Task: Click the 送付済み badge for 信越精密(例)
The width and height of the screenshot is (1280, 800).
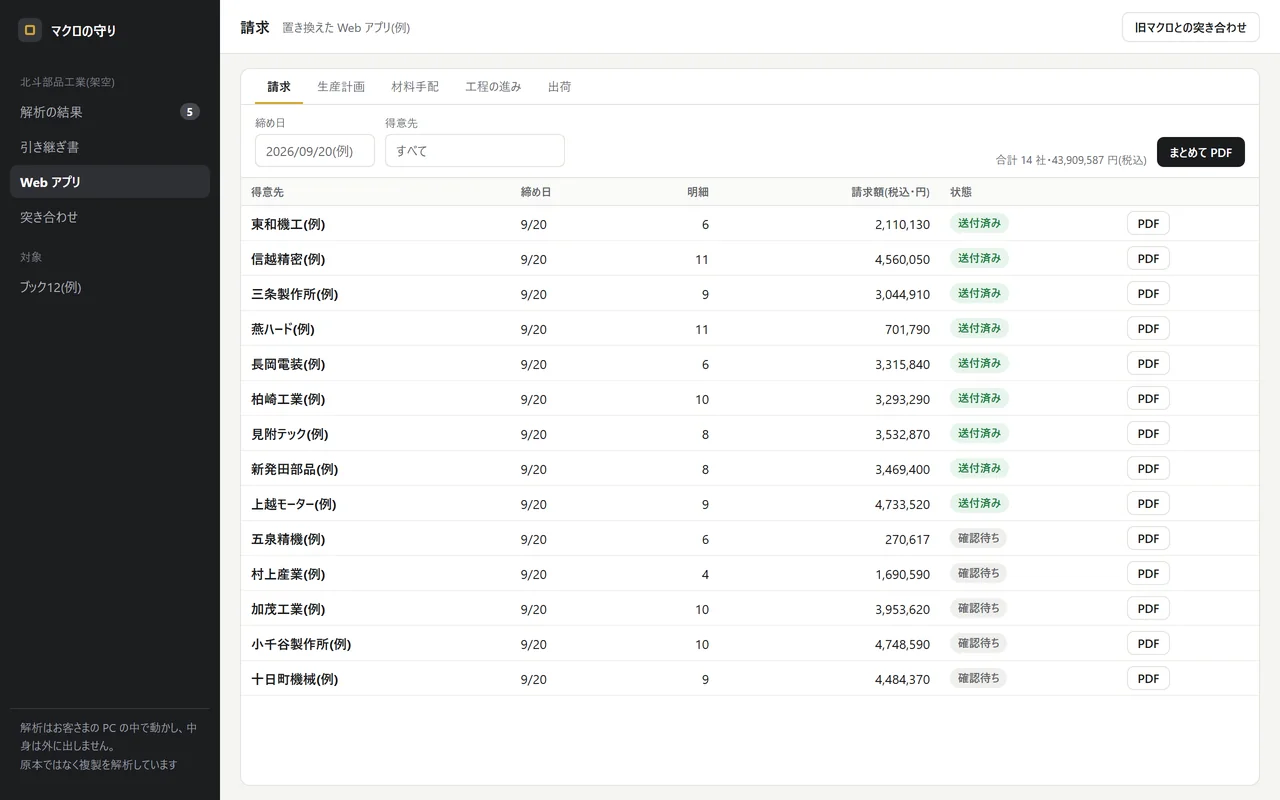Action: [979, 258]
